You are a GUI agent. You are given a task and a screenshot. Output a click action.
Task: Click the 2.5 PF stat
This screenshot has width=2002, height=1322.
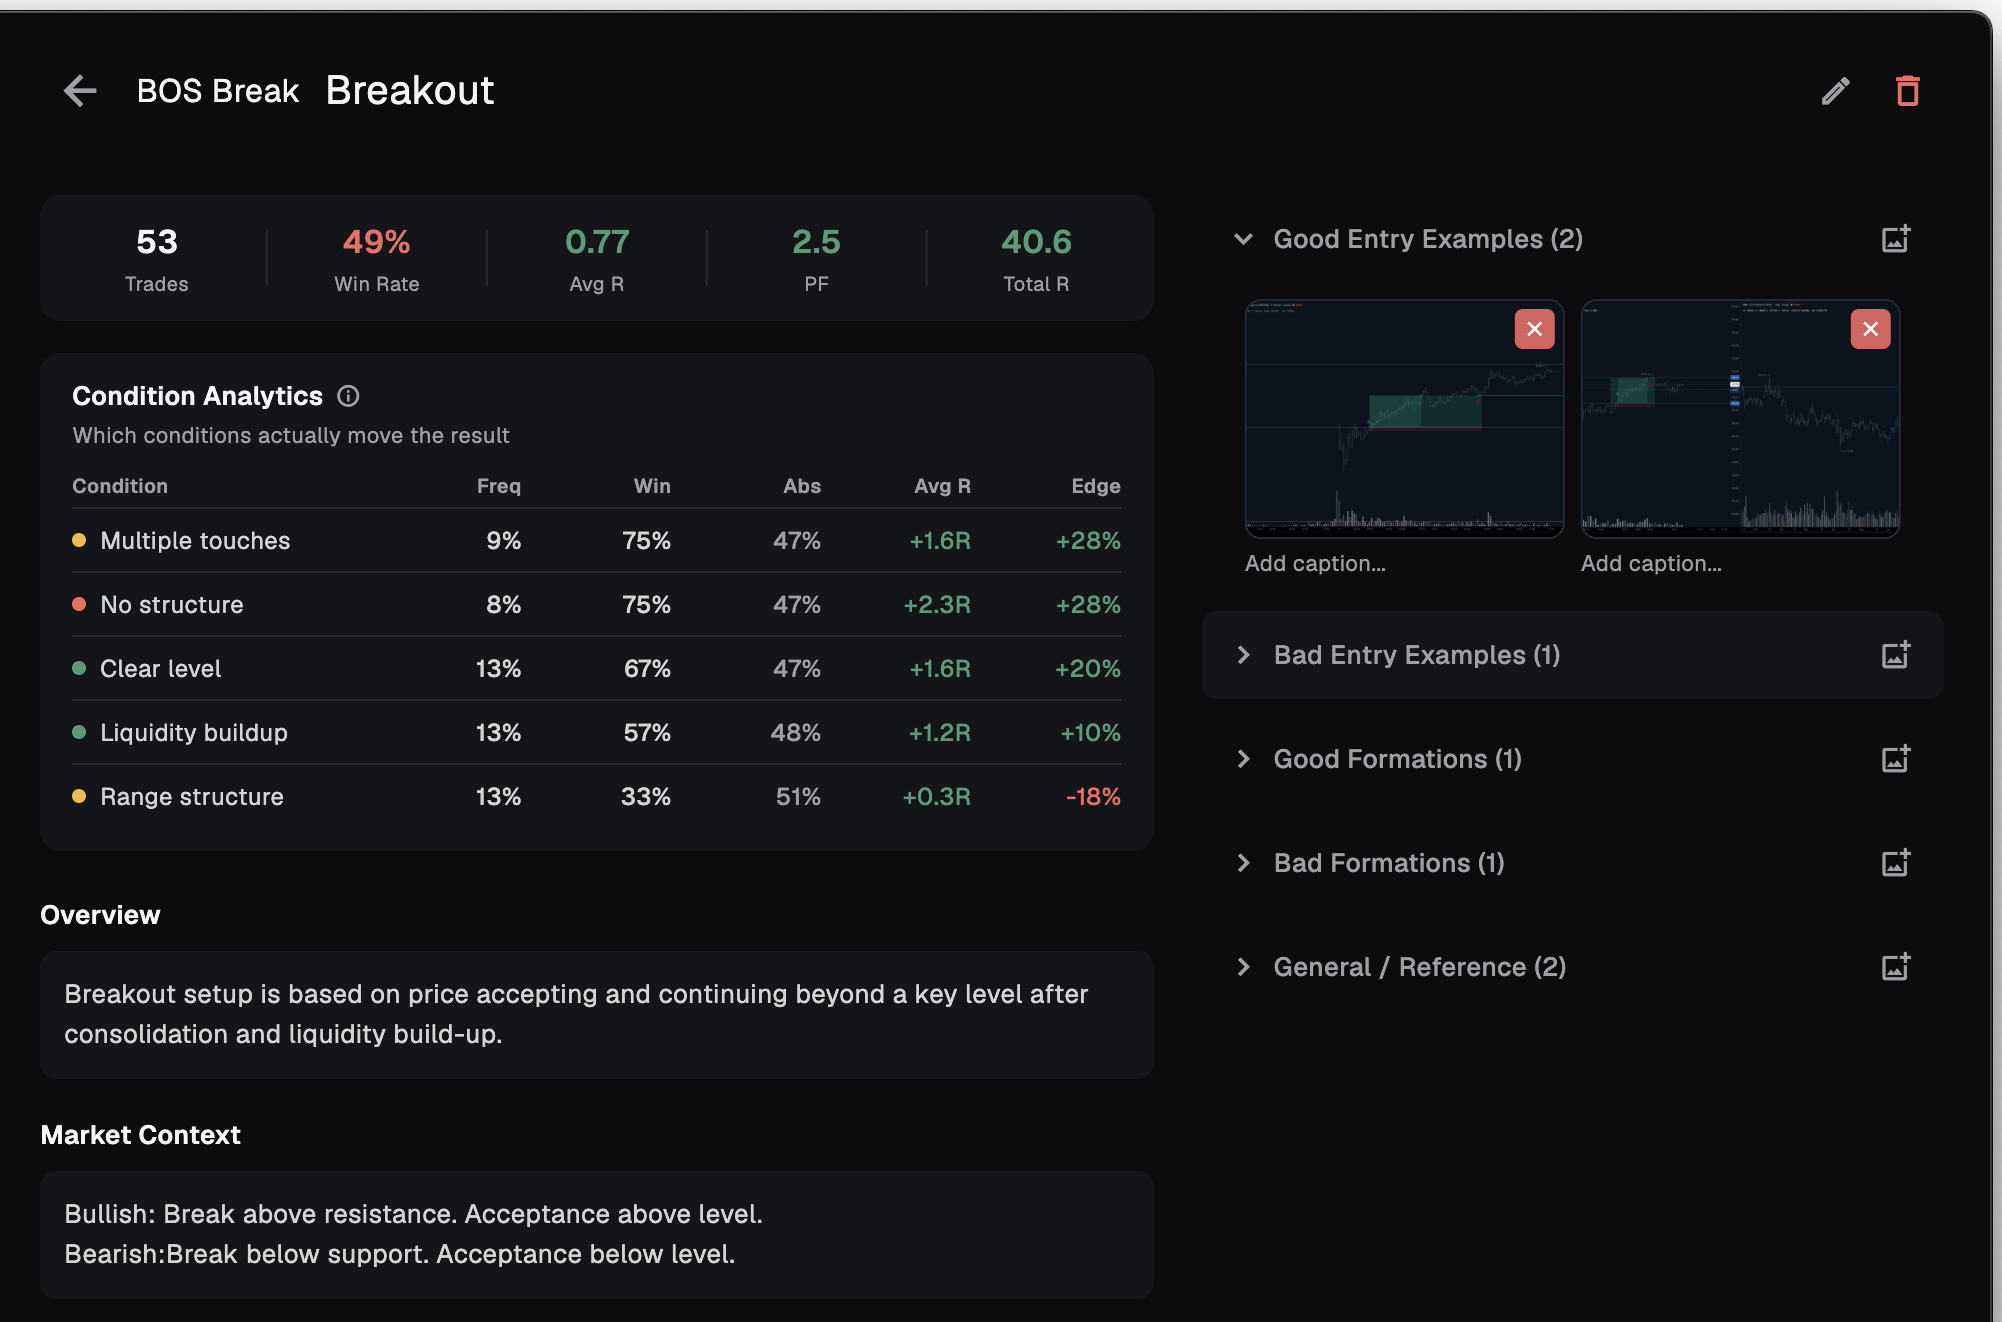click(817, 259)
